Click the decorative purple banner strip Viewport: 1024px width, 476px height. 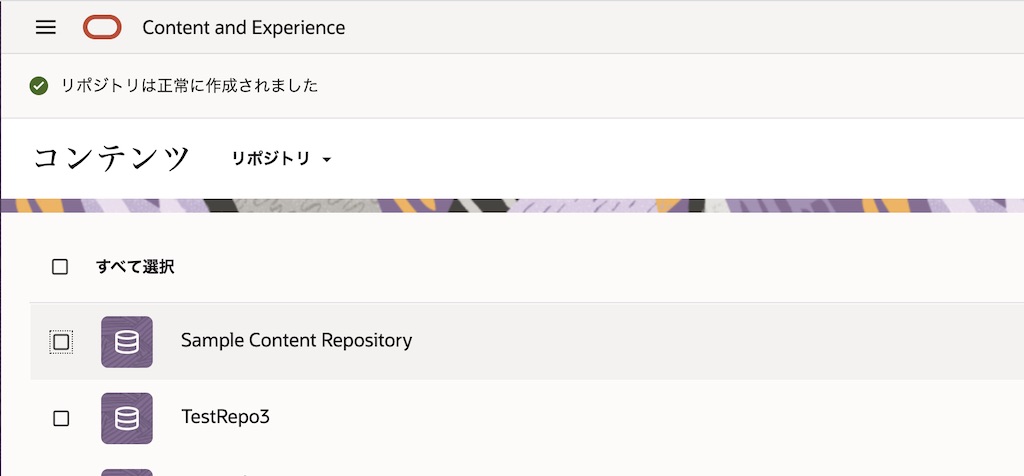(600, 205)
